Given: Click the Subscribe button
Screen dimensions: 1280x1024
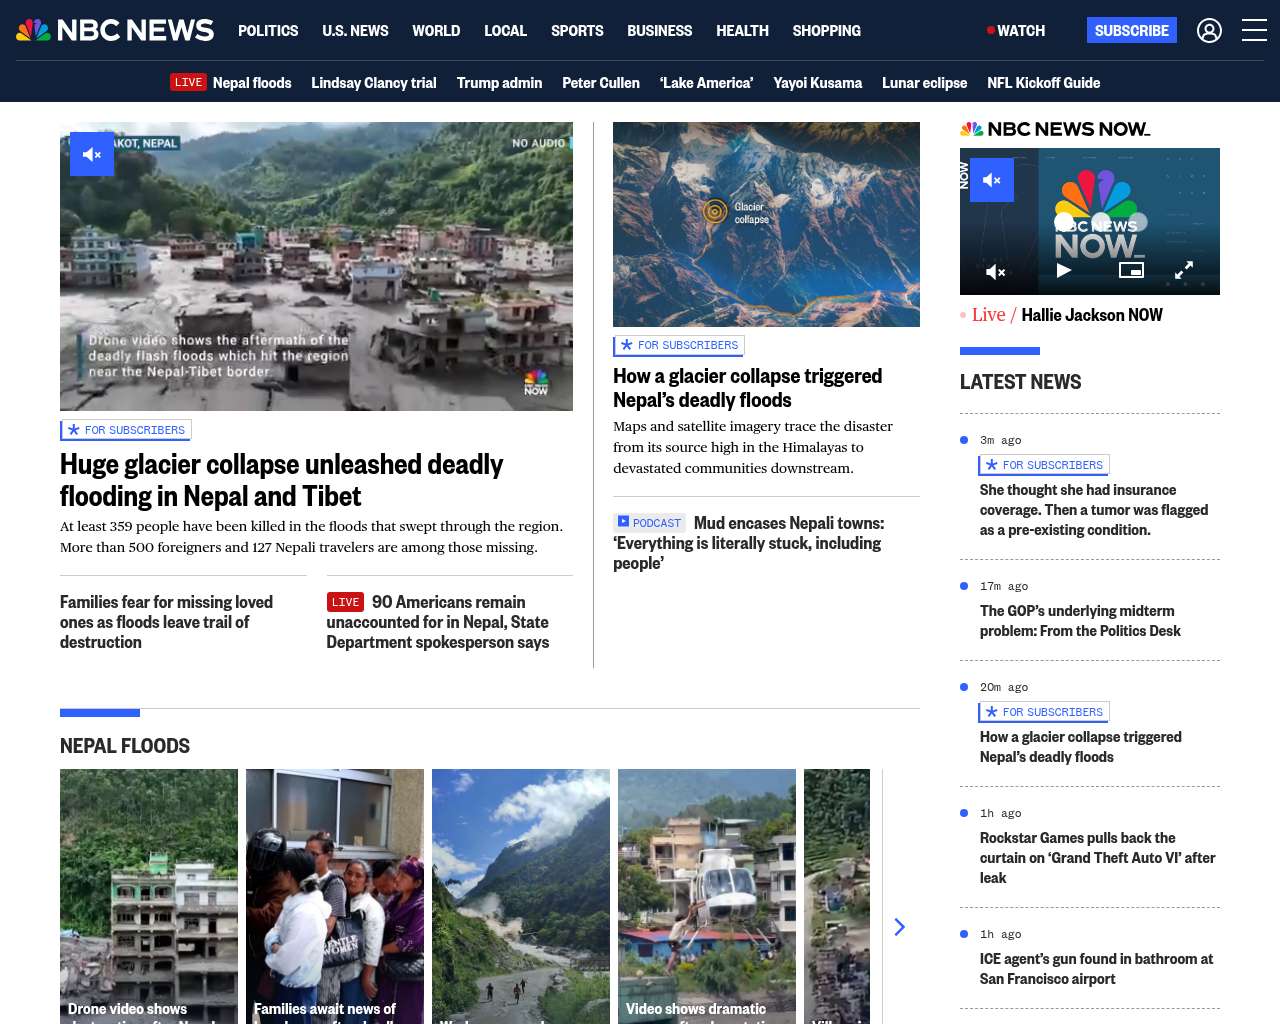Looking at the screenshot, I should tap(1132, 30).
